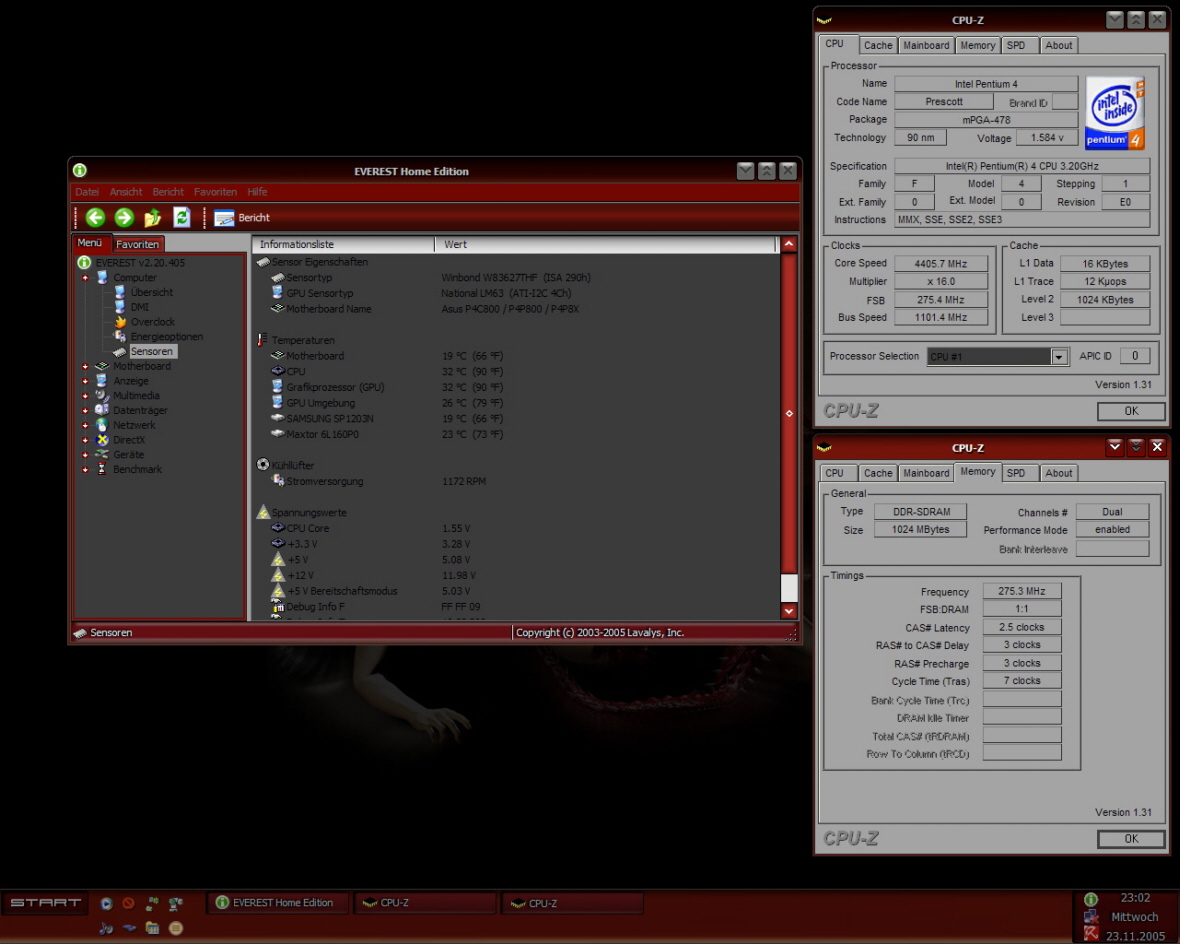Image resolution: width=1180 pixels, height=944 pixels.
Task: Select the Übersicht tree item
Action: coord(151,292)
